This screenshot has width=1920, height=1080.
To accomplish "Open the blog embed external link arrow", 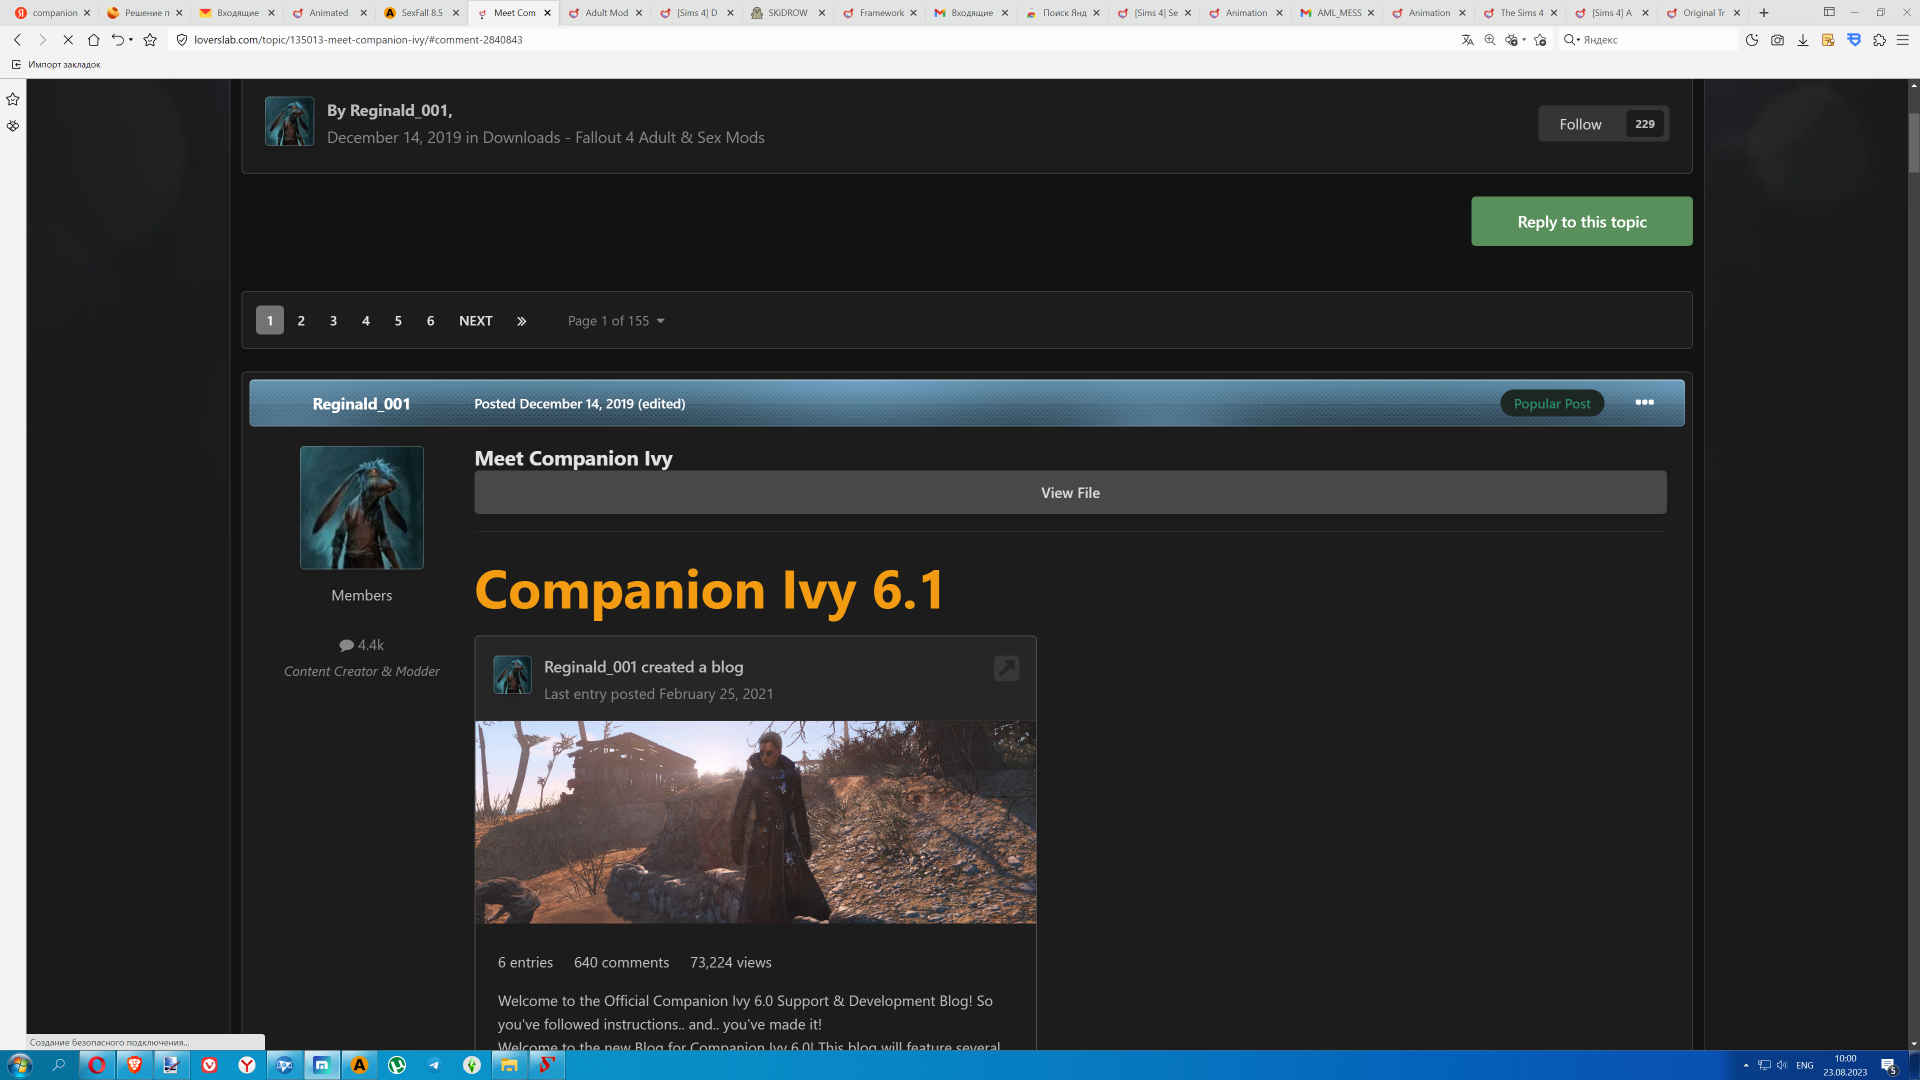I will [x=1006, y=668].
